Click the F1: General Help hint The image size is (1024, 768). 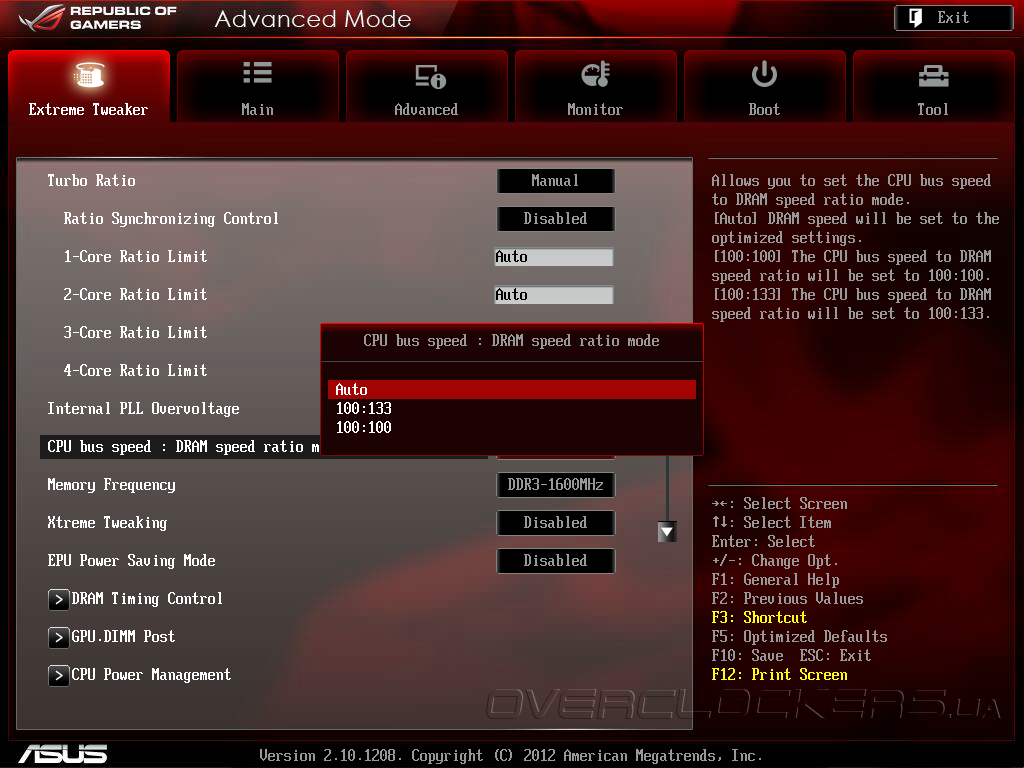tap(775, 580)
